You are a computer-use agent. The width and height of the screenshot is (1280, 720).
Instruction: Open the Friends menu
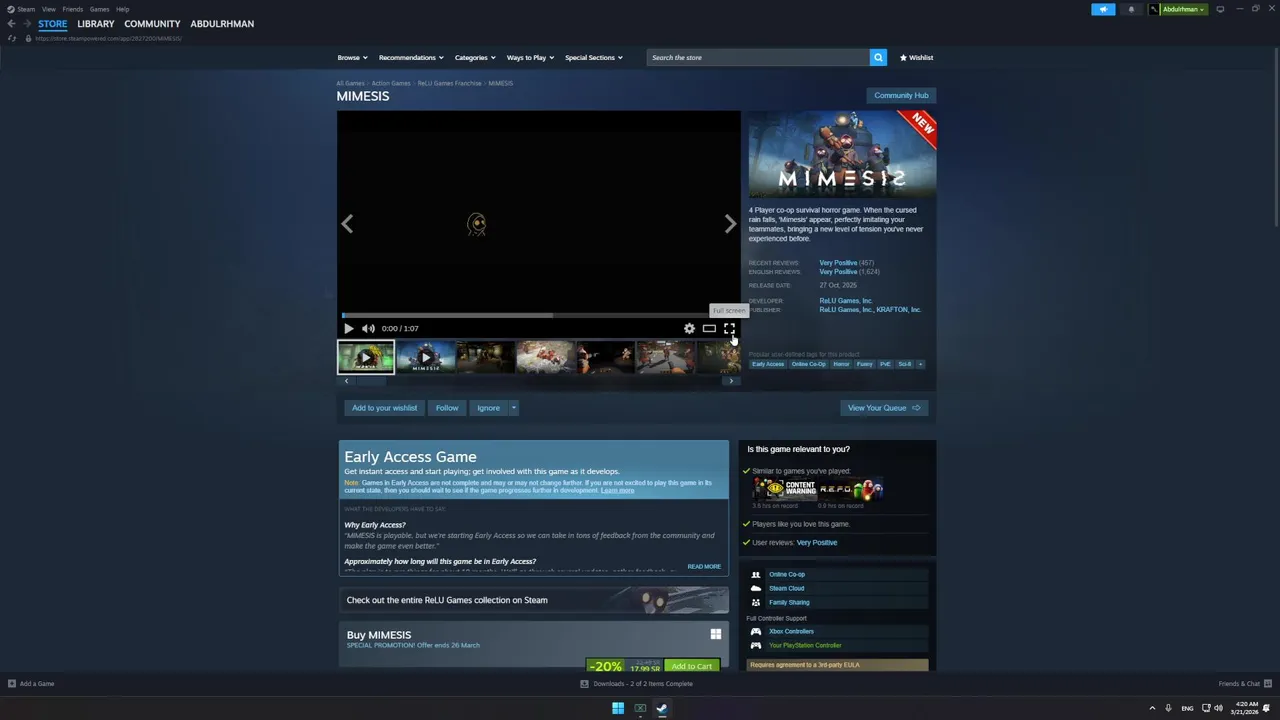click(72, 9)
